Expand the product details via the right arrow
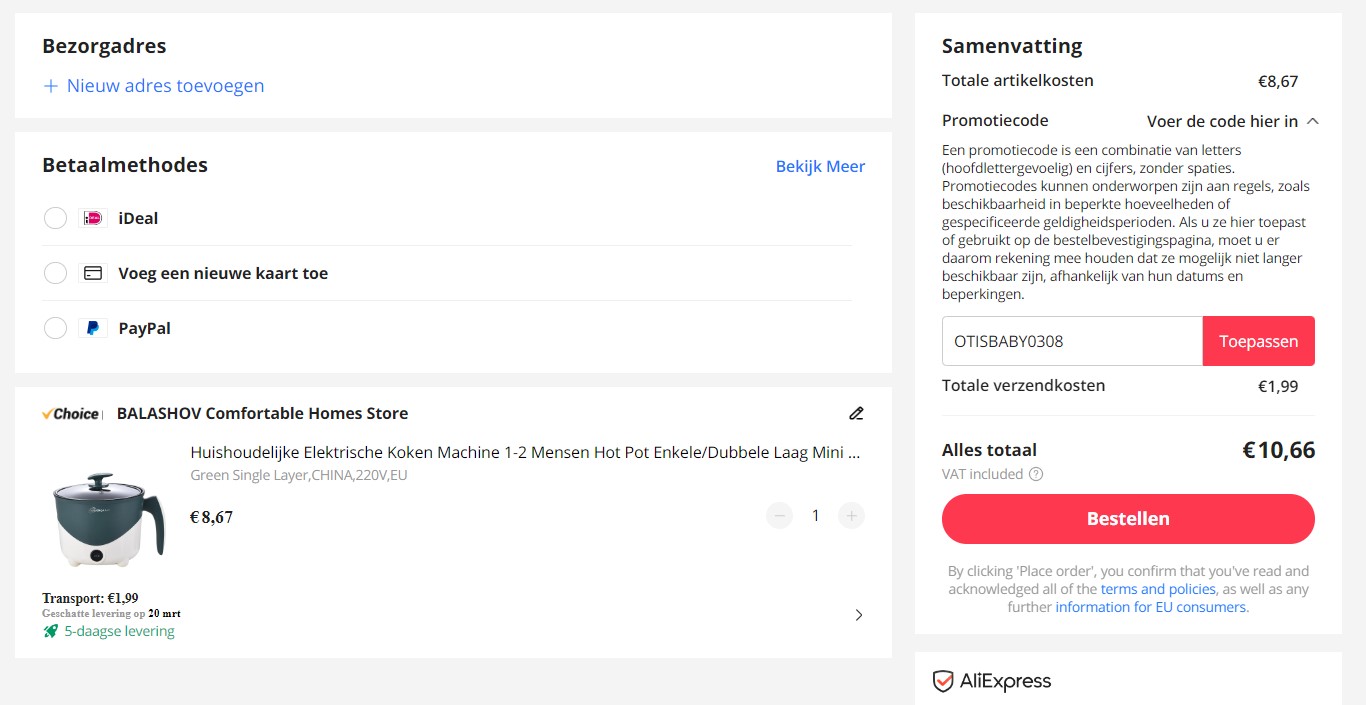Viewport: 1366px width, 705px height. [858, 614]
